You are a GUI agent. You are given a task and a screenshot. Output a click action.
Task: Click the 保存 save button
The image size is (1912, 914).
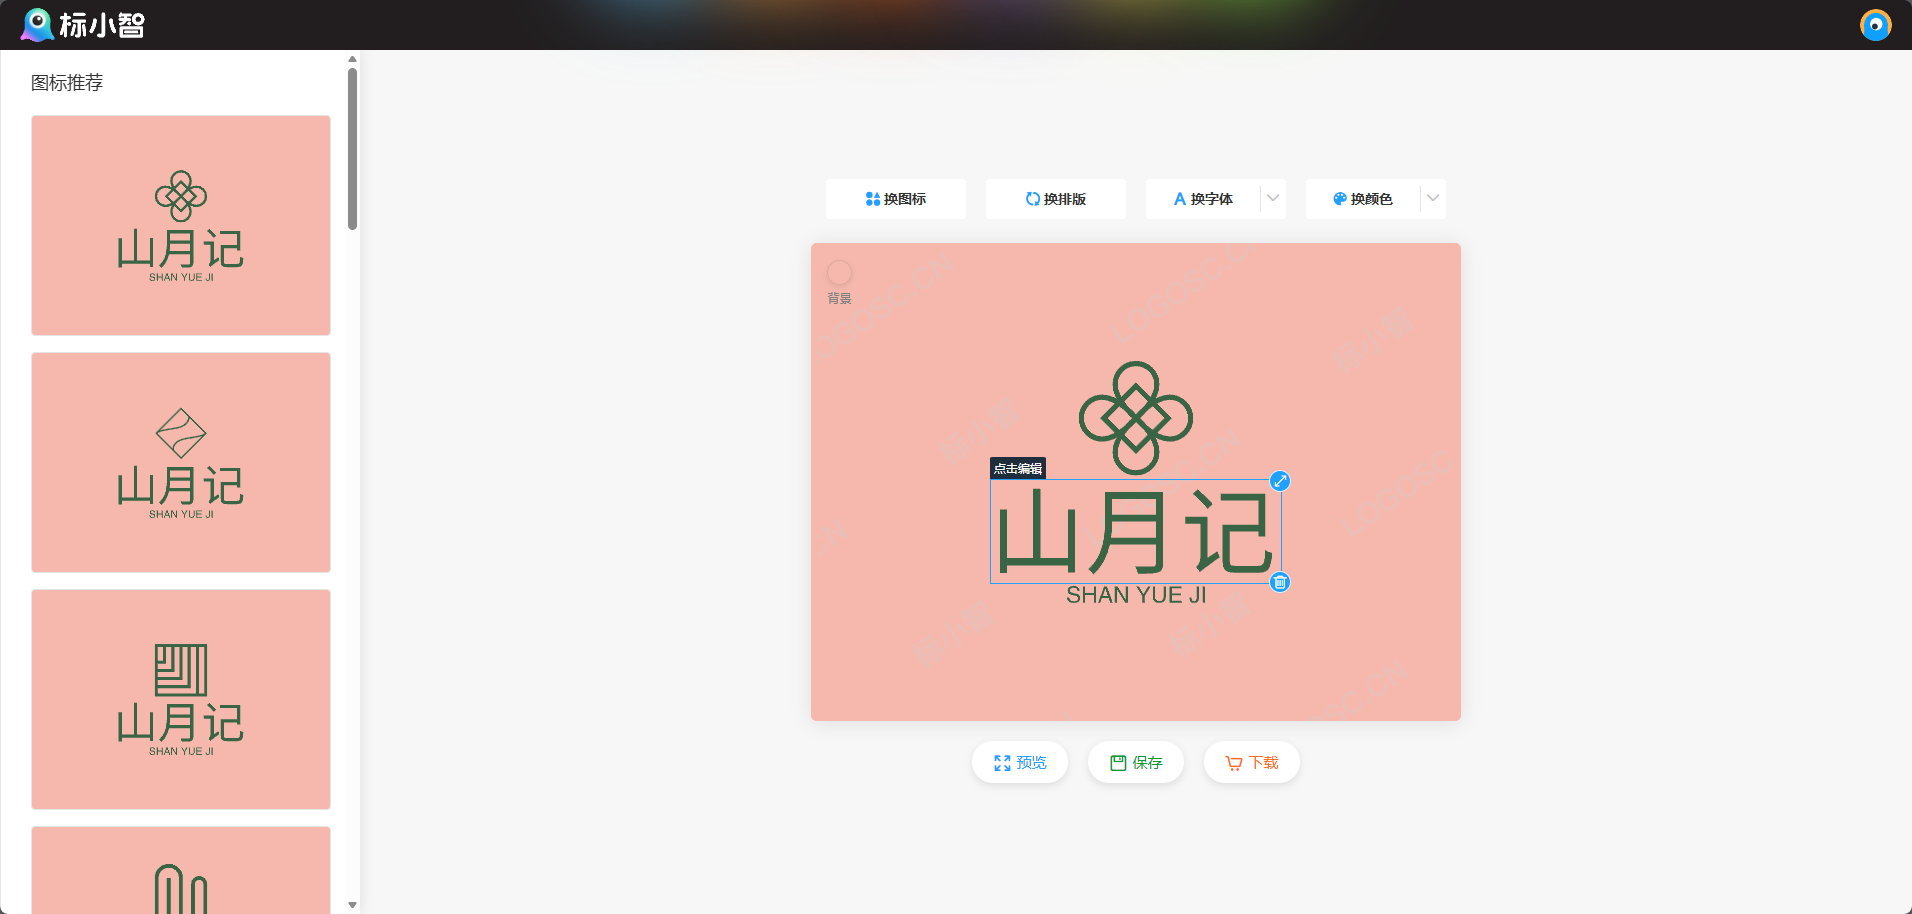click(x=1136, y=762)
